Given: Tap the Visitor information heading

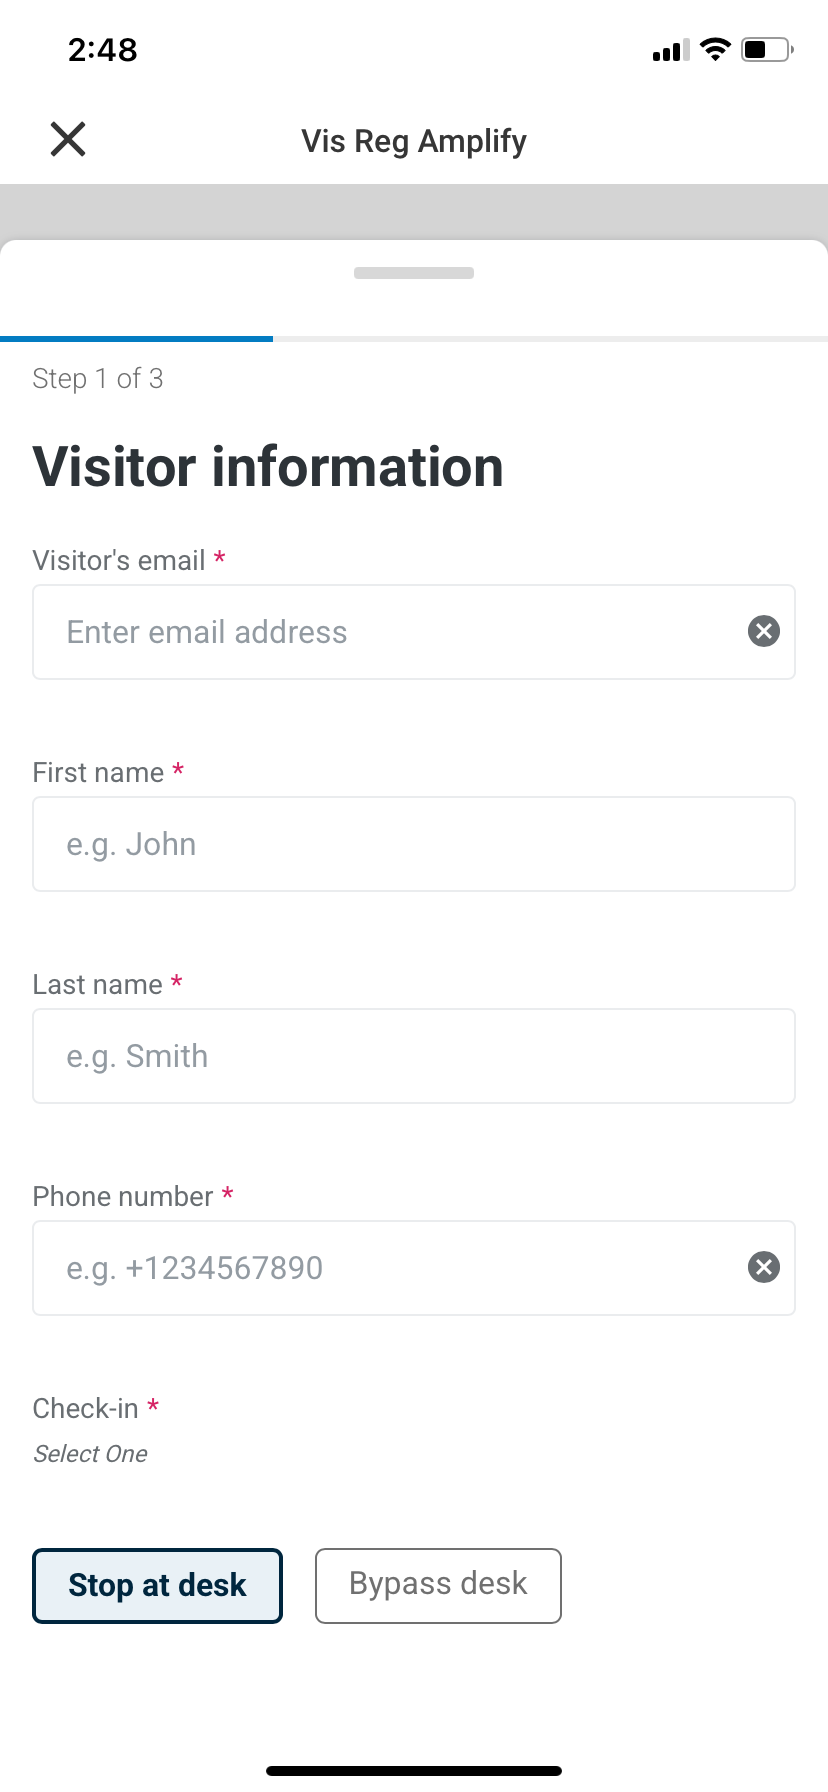Looking at the screenshot, I should tap(268, 467).
